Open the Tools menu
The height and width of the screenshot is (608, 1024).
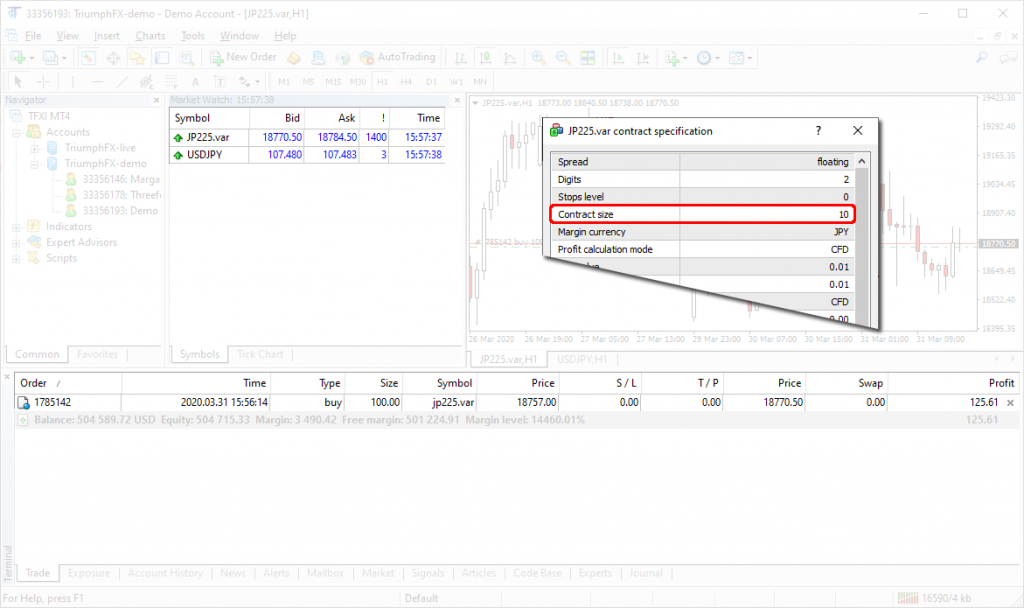(x=193, y=36)
